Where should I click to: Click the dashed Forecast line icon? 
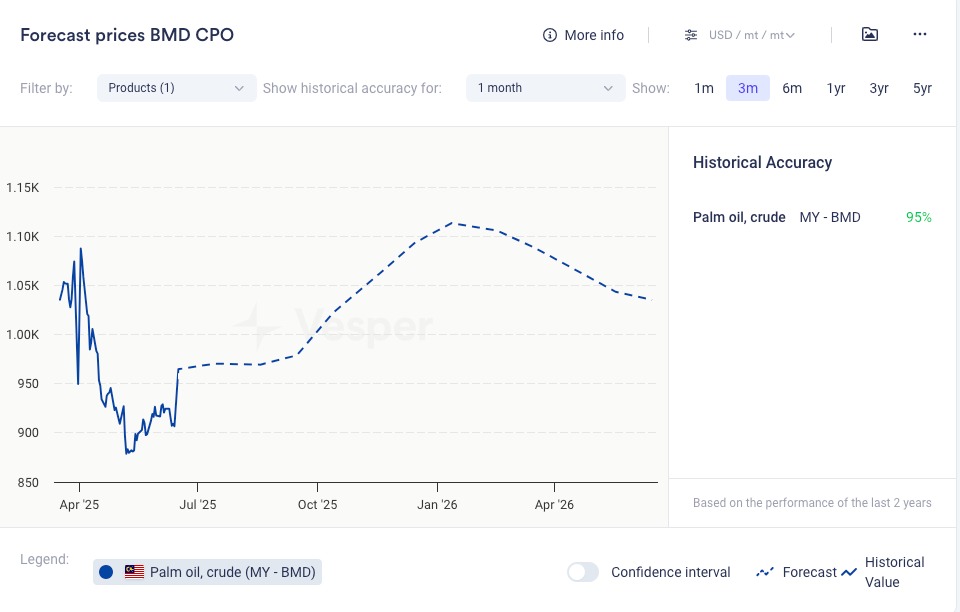click(765, 572)
